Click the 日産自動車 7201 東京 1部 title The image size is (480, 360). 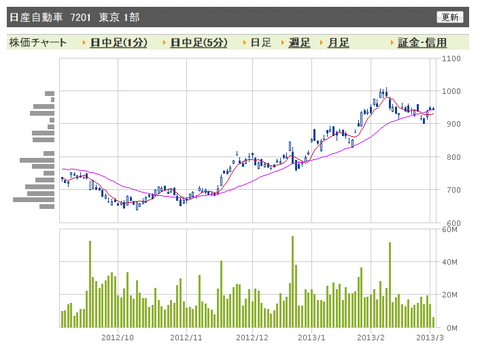point(74,17)
